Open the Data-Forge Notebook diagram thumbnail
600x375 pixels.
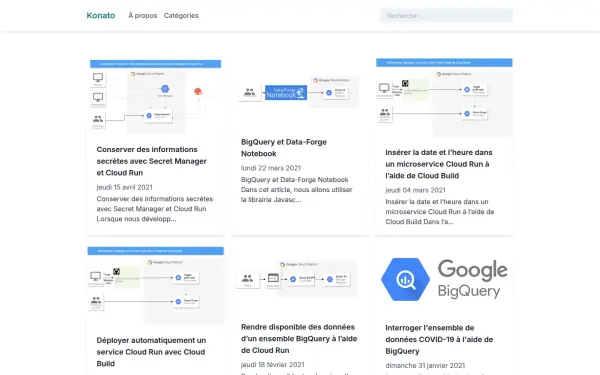point(300,93)
